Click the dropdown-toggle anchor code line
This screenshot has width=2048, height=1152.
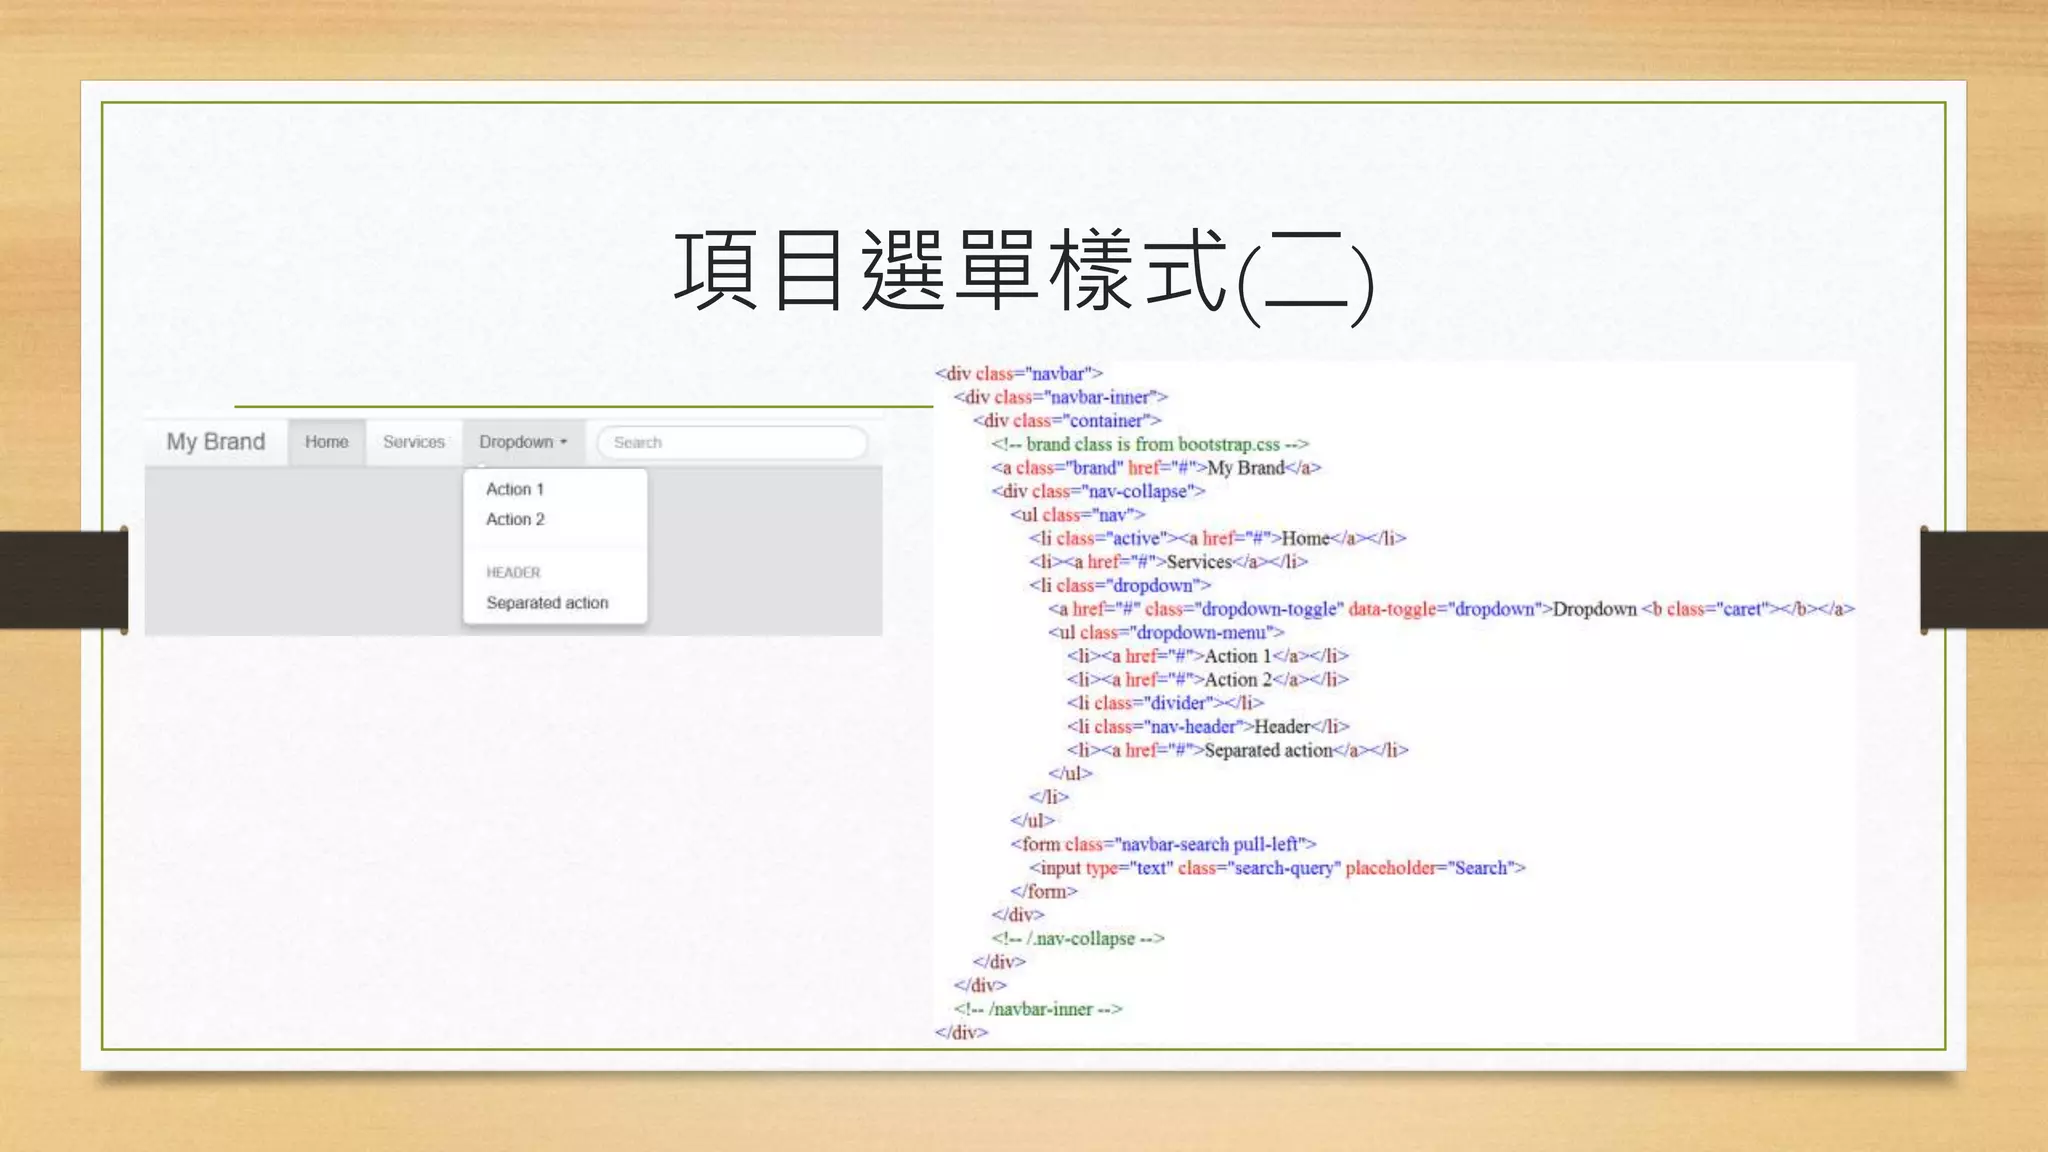point(1450,609)
